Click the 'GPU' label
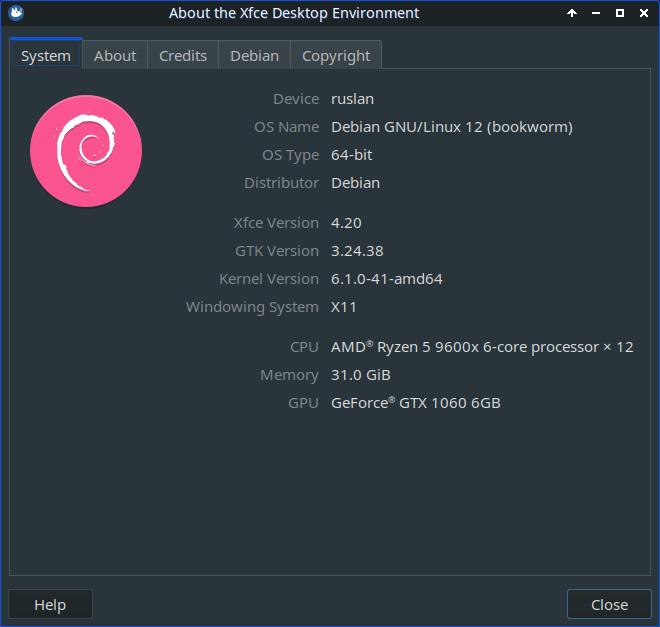The height and width of the screenshot is (627, 660). click(303, 403)
